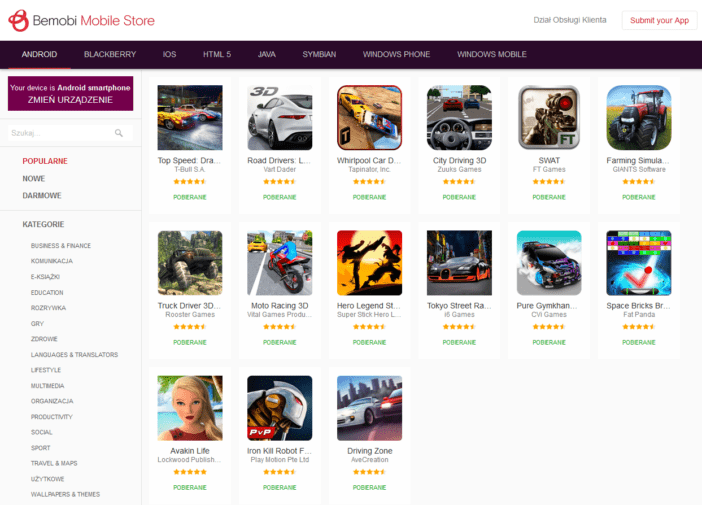Click the Bemobi Mobile Store logo
The image size is (702, 505).
(81, 21)
